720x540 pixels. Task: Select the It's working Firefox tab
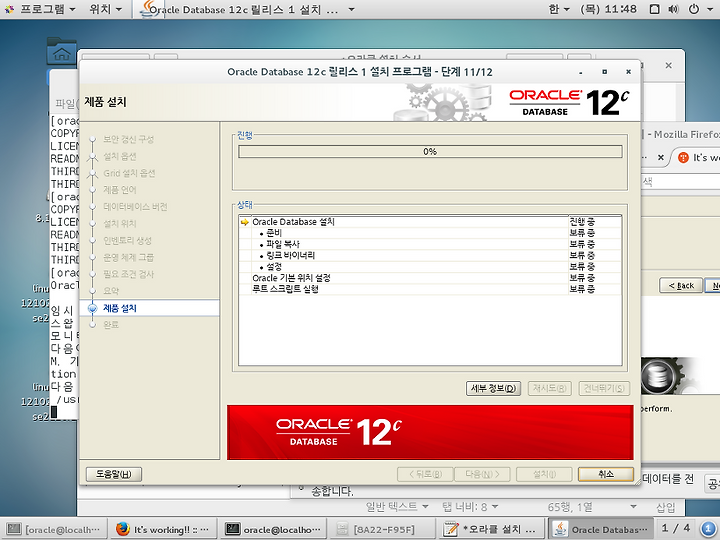tap(696, 158)
